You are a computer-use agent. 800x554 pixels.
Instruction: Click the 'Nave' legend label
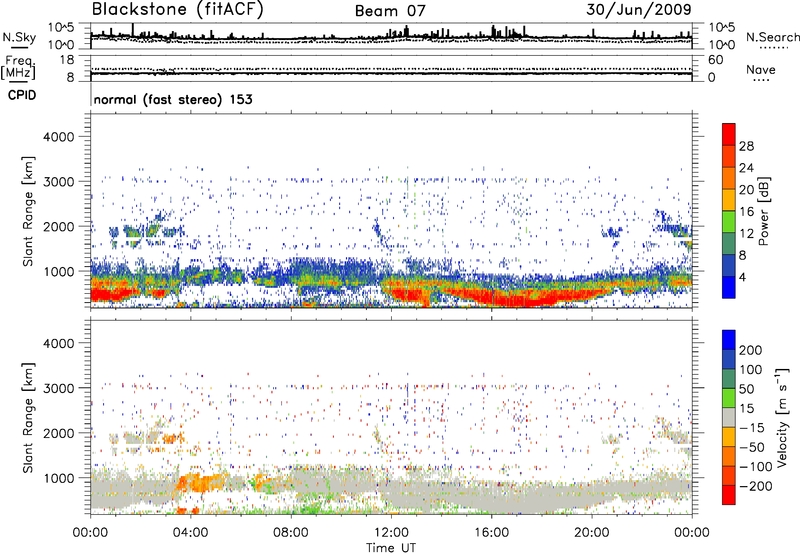(761, 69)
